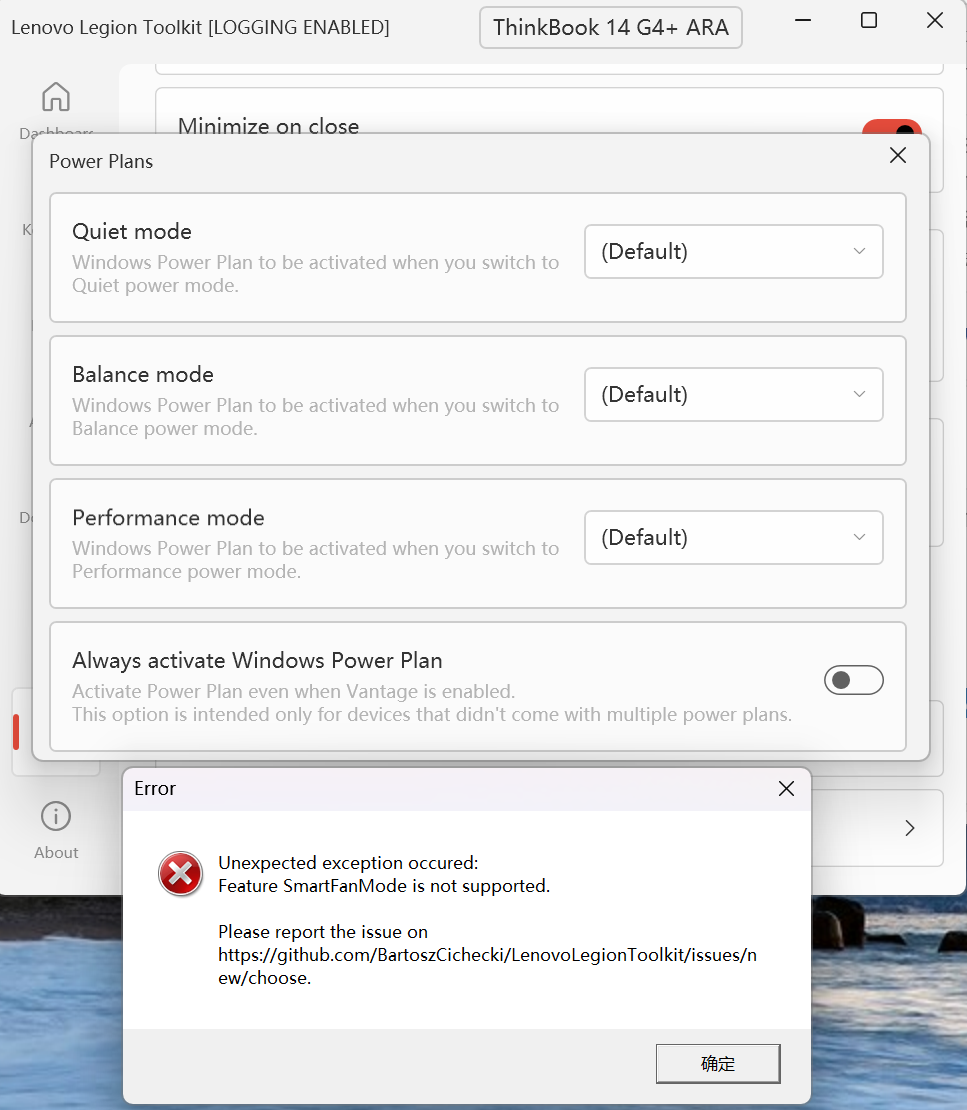Open the Quiet mode power plan selector
967x1110 pixels.
[x=733, y=251]
